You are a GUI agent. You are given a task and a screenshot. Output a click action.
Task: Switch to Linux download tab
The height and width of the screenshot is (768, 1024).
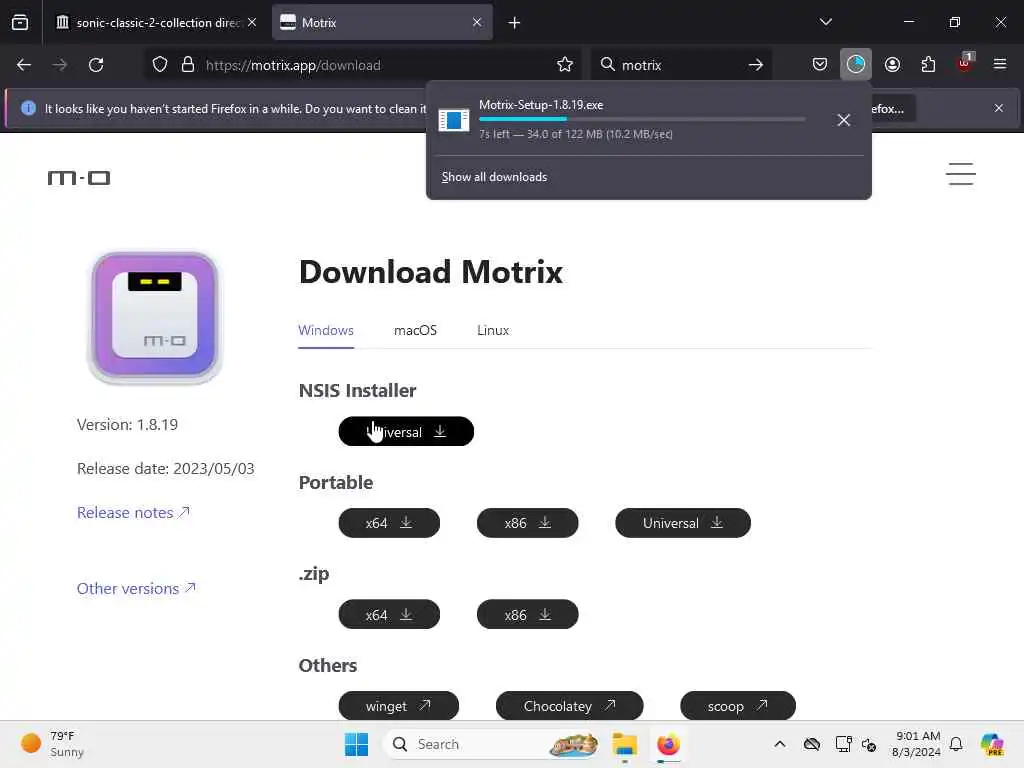pos(493,330)
